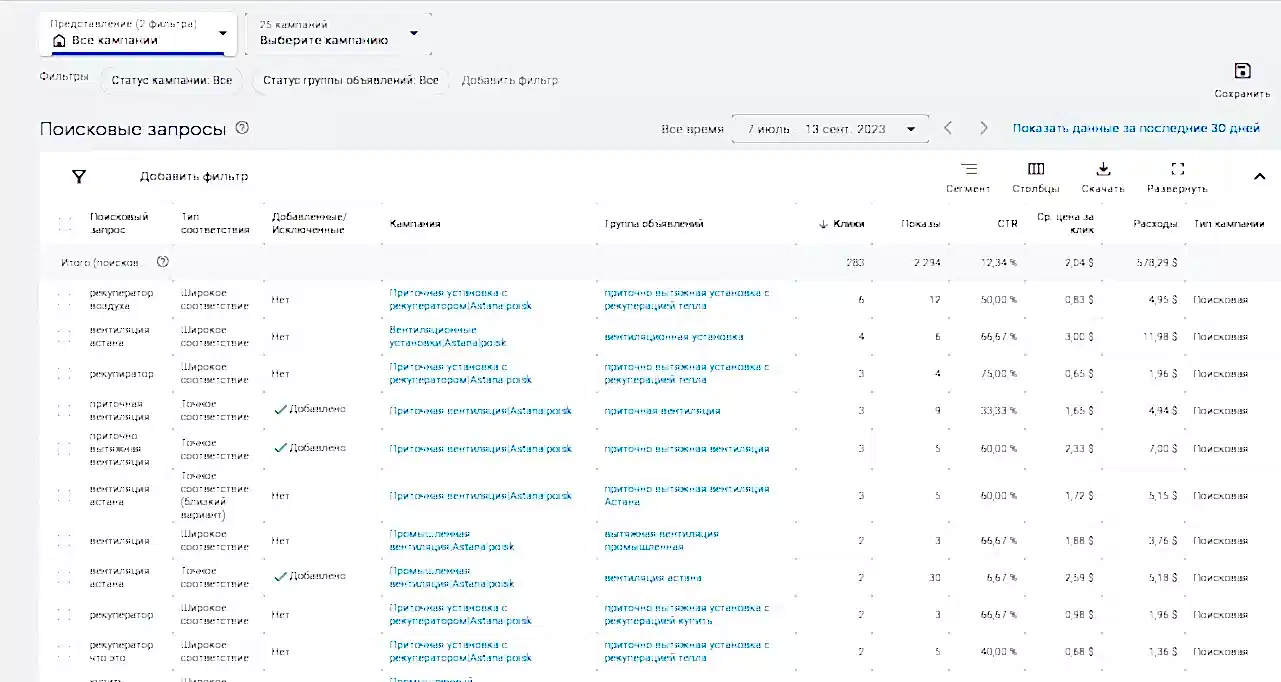
Task: Select checkbox for row 'рекуператор воздуха'
Action: pos(65,299)
